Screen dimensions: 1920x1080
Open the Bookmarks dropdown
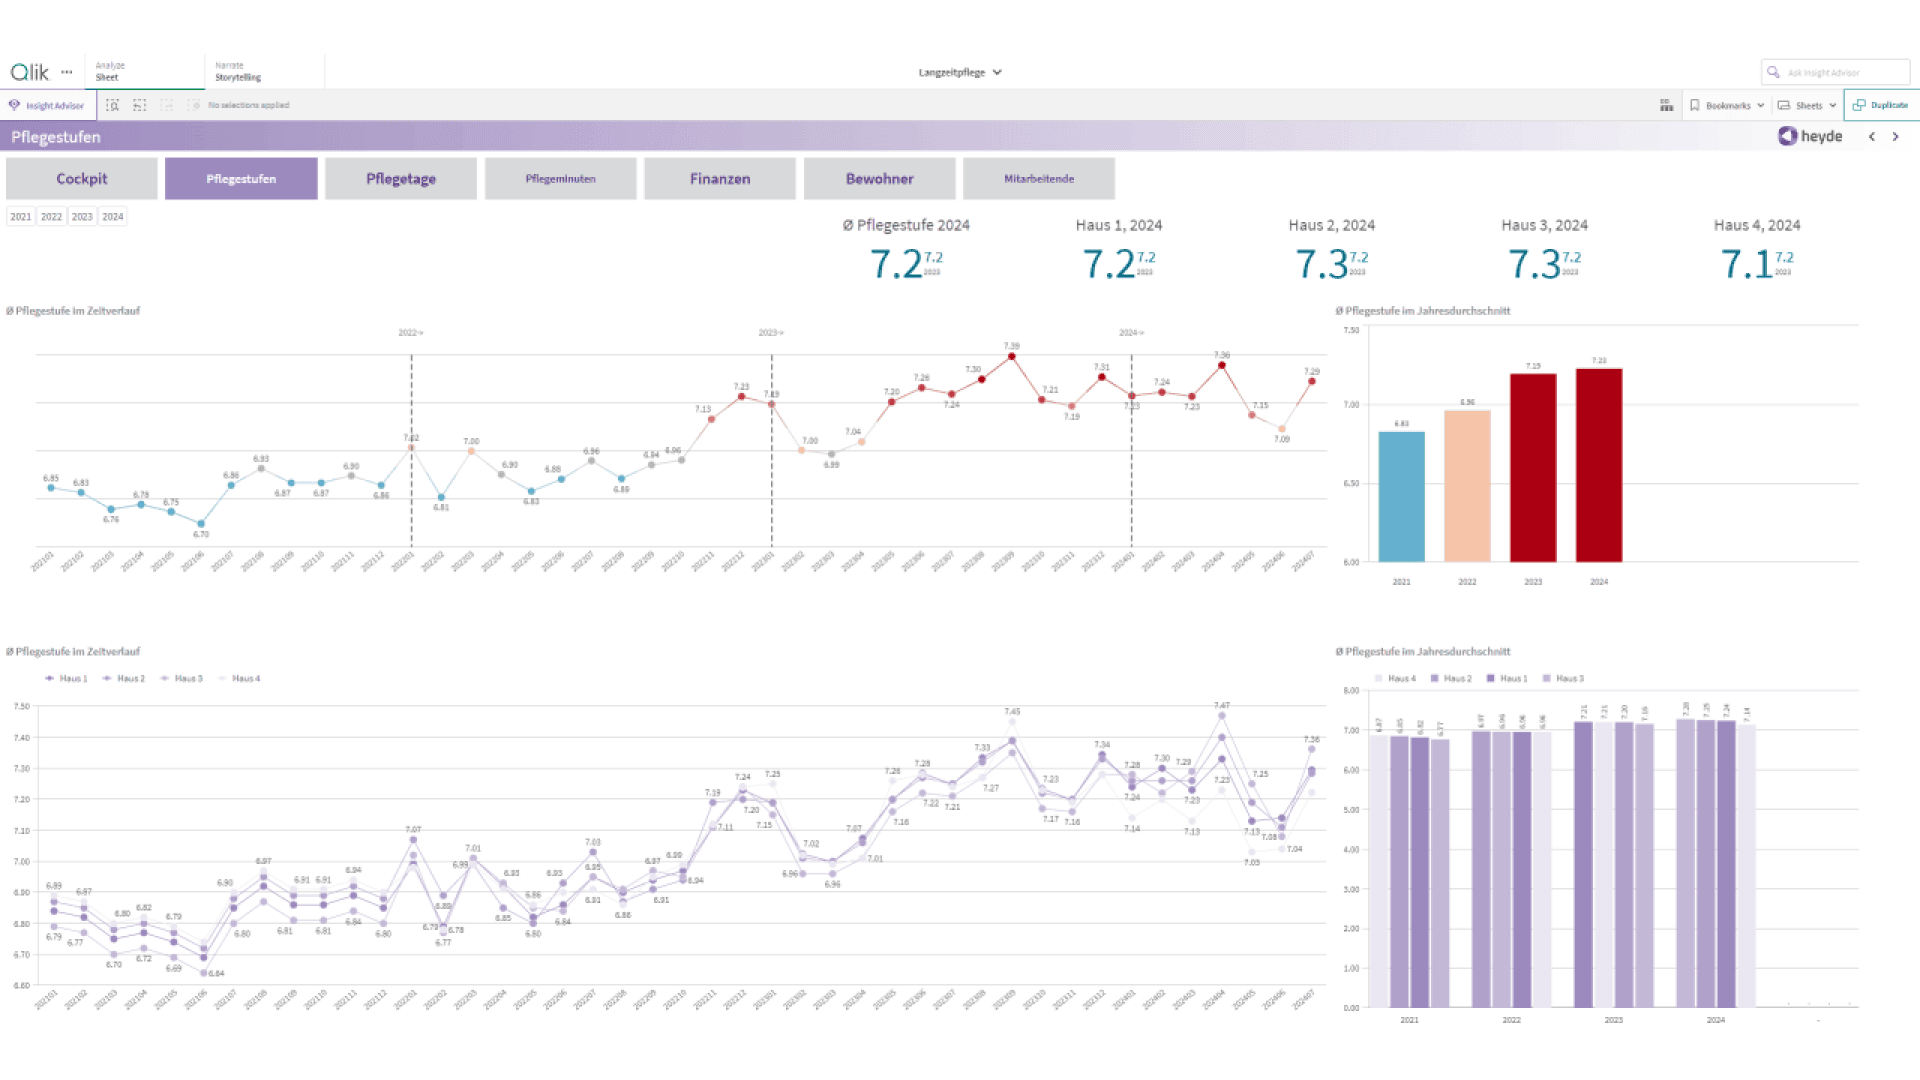pos(1727,105)
